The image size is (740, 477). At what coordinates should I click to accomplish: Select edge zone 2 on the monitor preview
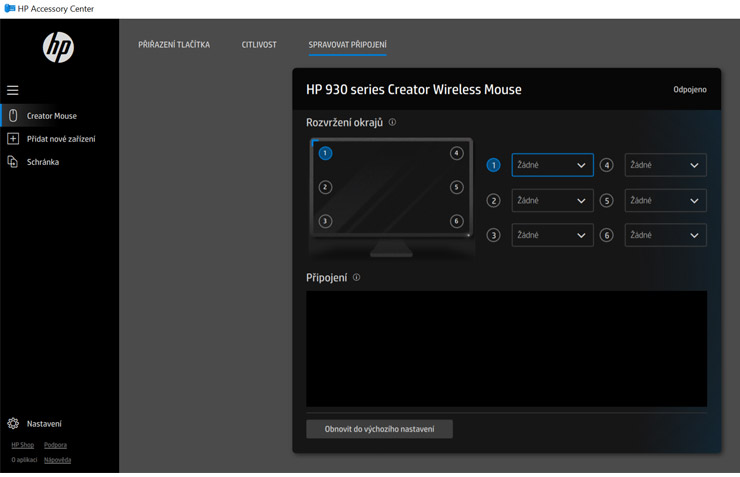tap(325, 187)
